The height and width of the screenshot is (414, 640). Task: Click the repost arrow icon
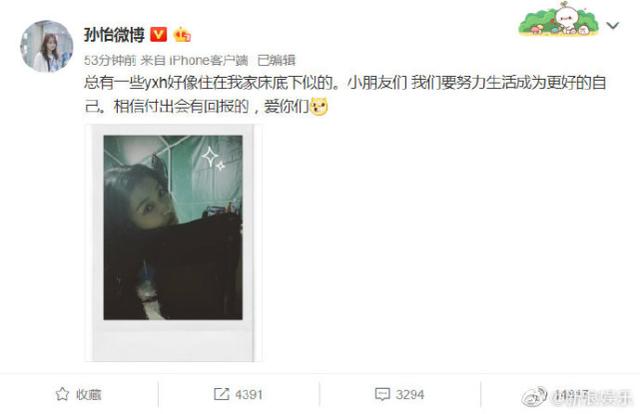(221, 394)
